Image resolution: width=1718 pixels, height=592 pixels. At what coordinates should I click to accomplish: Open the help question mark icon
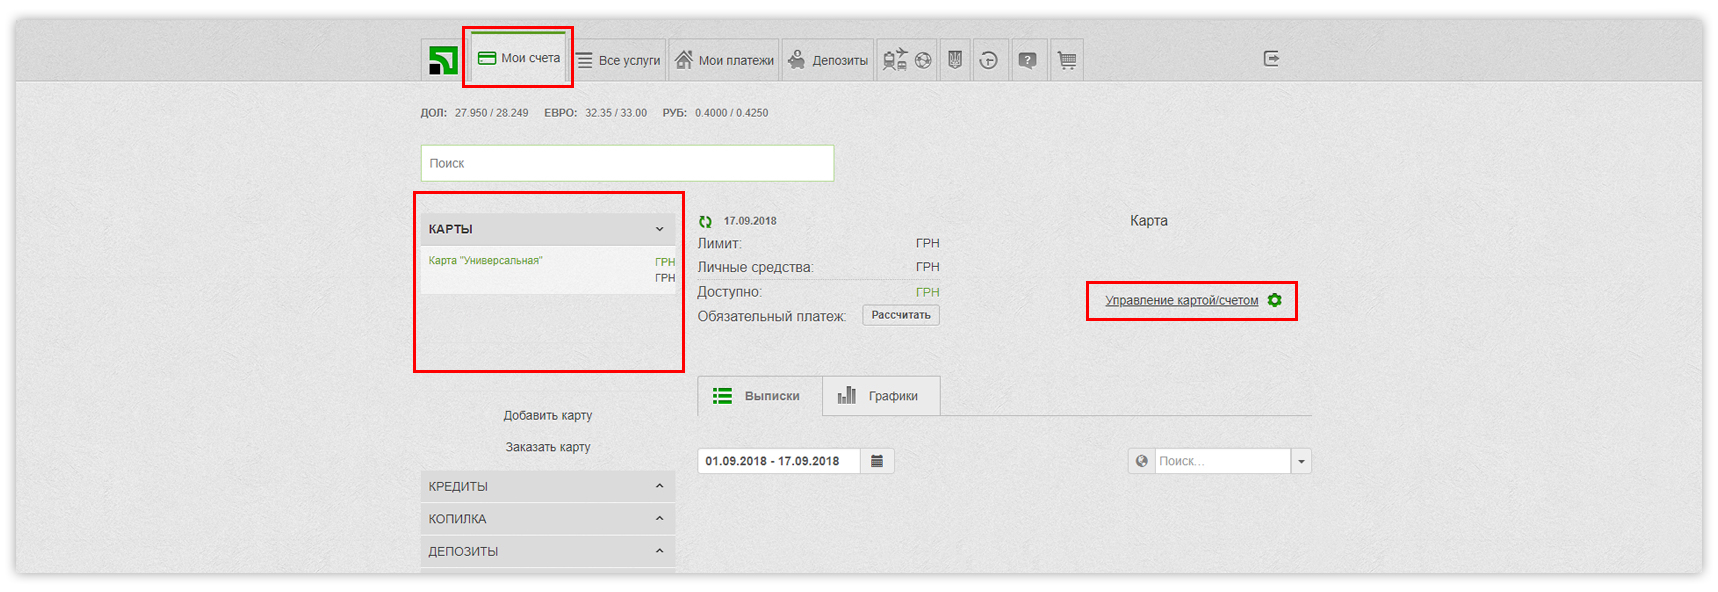(1027, 60)
